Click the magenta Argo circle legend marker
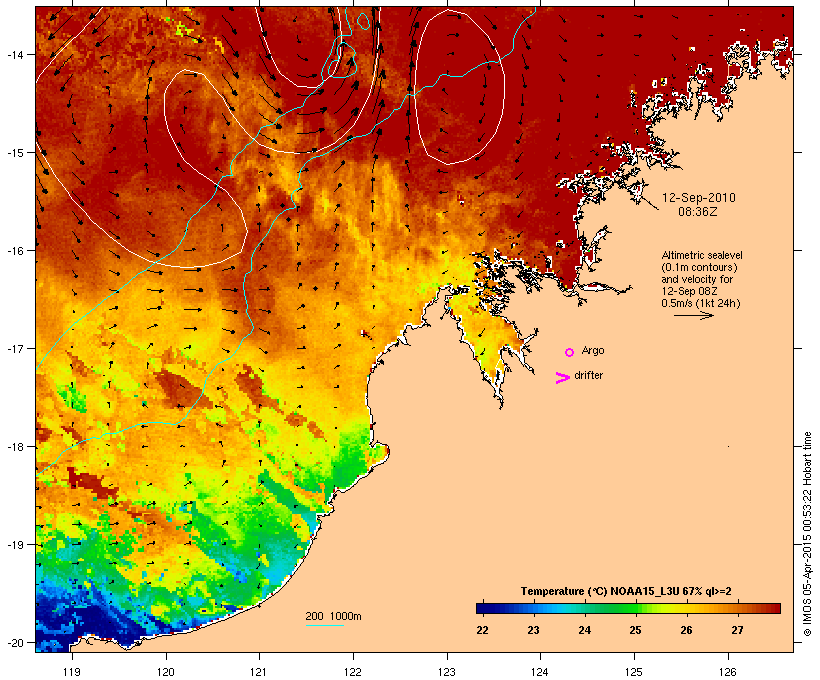 pos(570,352)
